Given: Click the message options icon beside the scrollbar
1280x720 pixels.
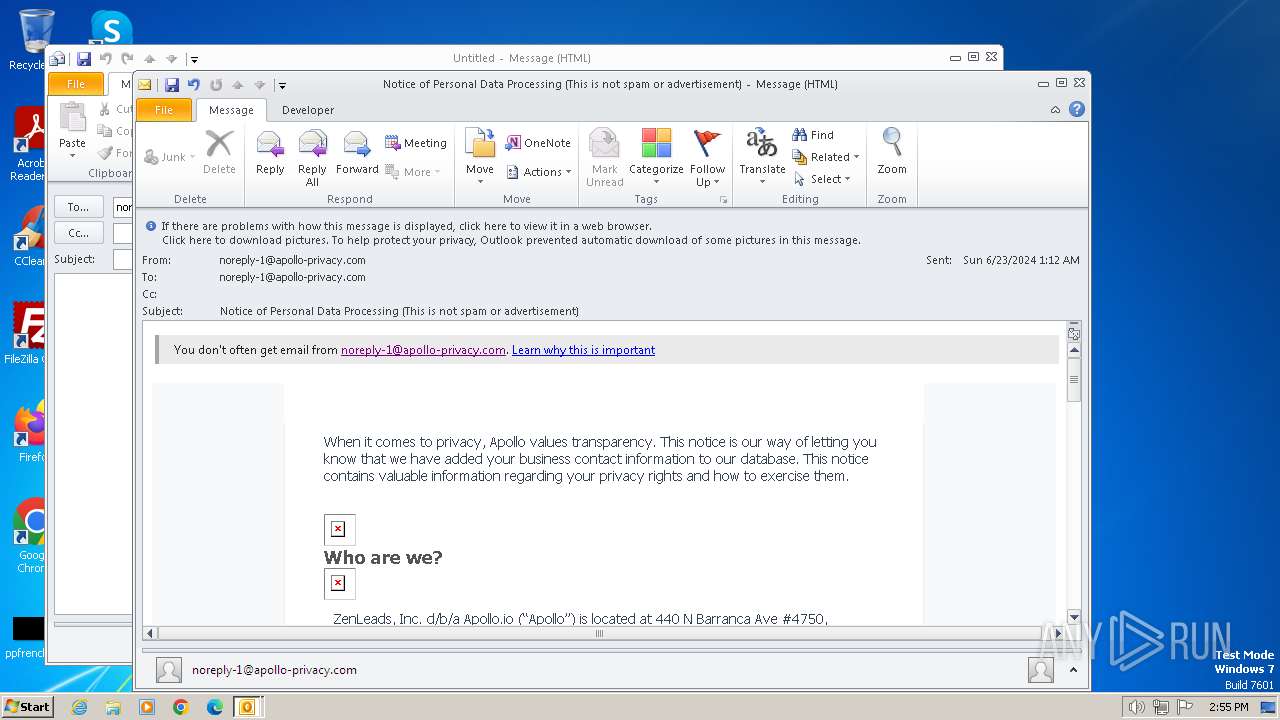Looking at the screenshot, I should pos(1074,333).
